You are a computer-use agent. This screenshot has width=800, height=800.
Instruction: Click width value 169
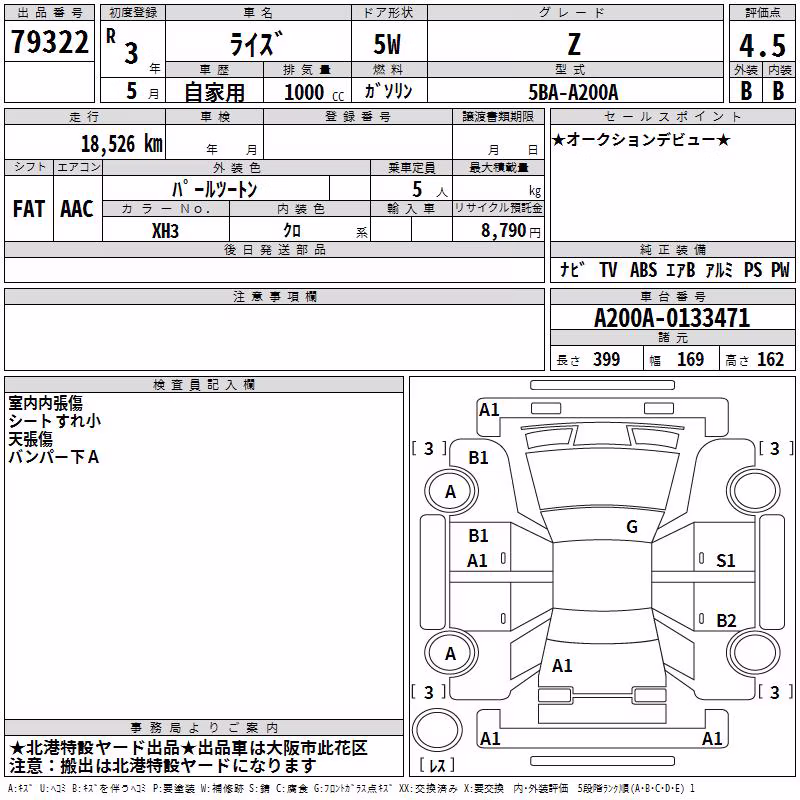point(690,359)
